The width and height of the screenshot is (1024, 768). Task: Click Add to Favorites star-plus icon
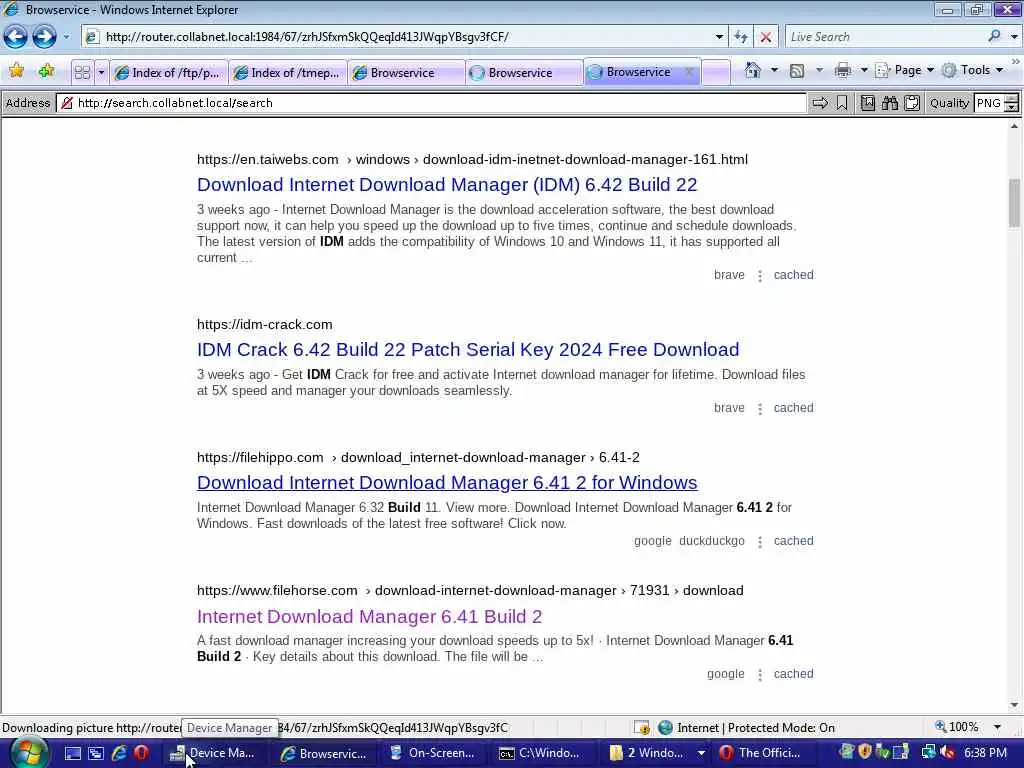tap(46, 71)
